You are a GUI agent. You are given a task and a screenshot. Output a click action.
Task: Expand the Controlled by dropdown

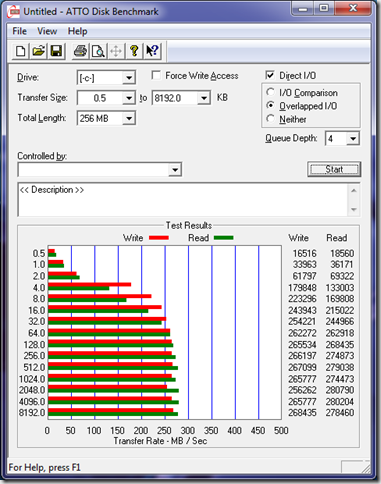[175, 170]
